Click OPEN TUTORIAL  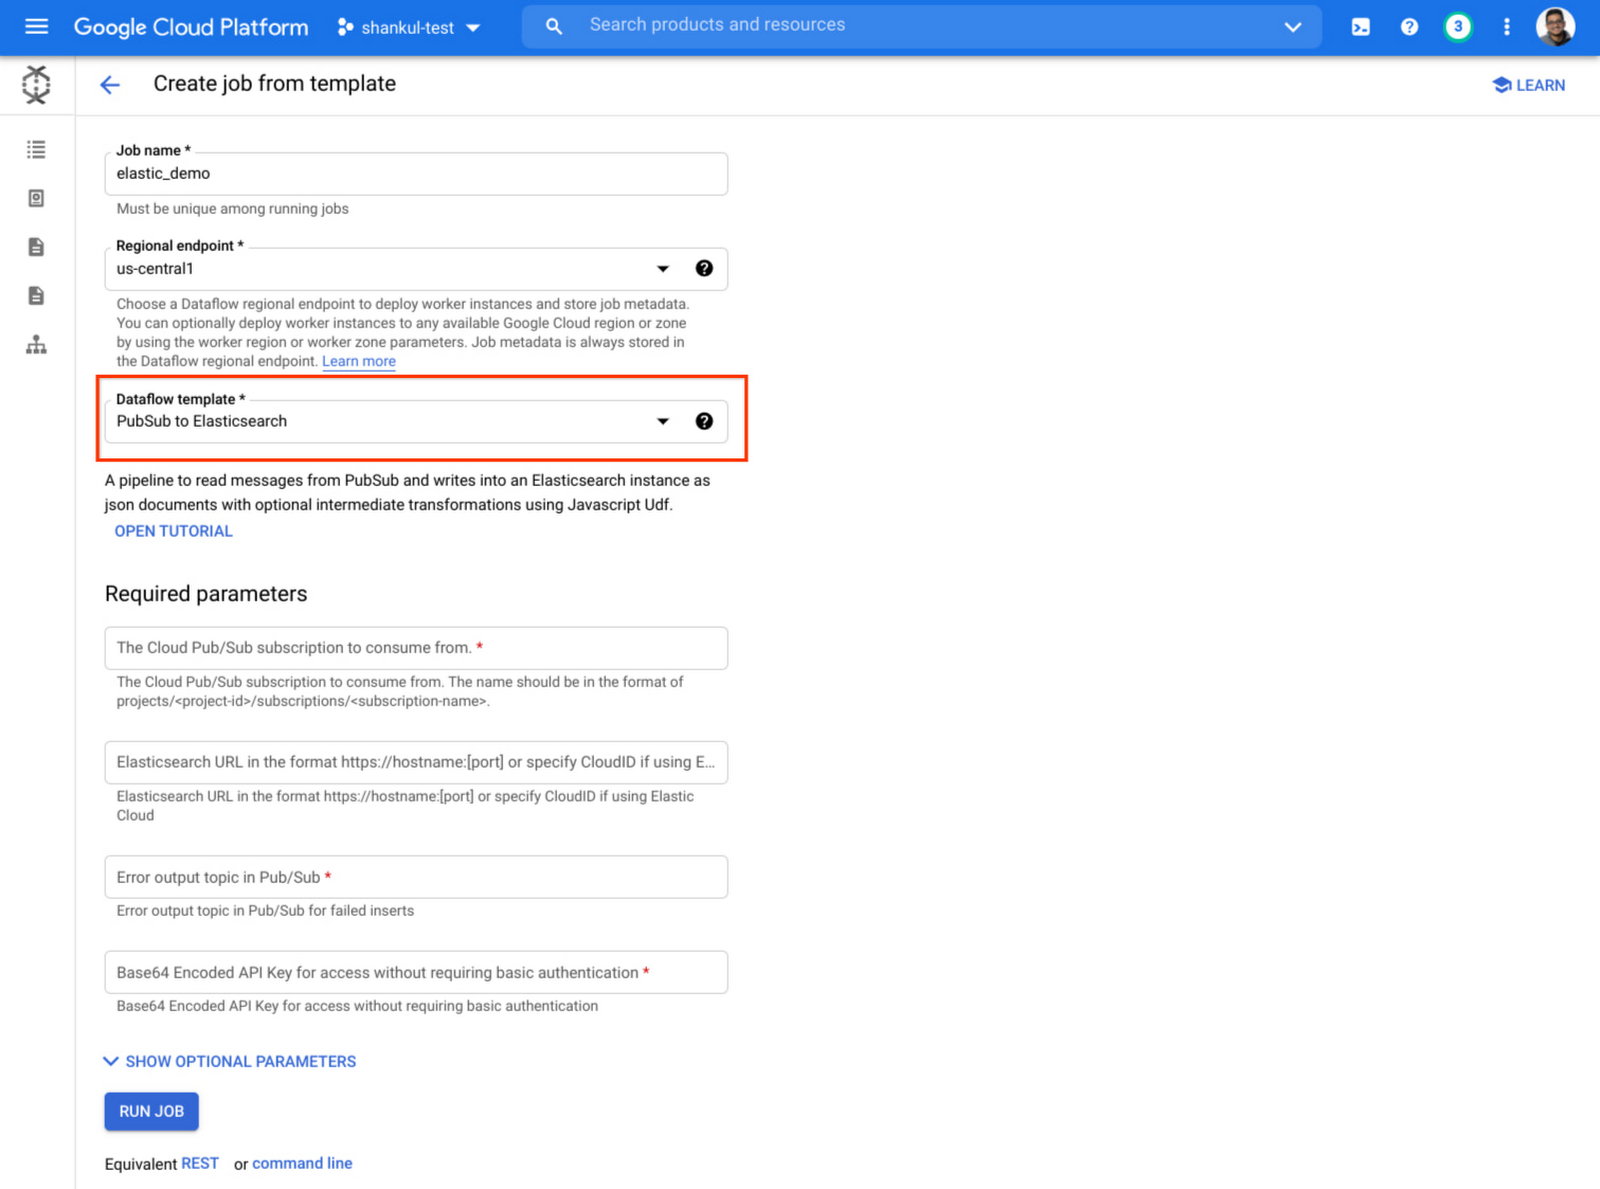point(174,531)
